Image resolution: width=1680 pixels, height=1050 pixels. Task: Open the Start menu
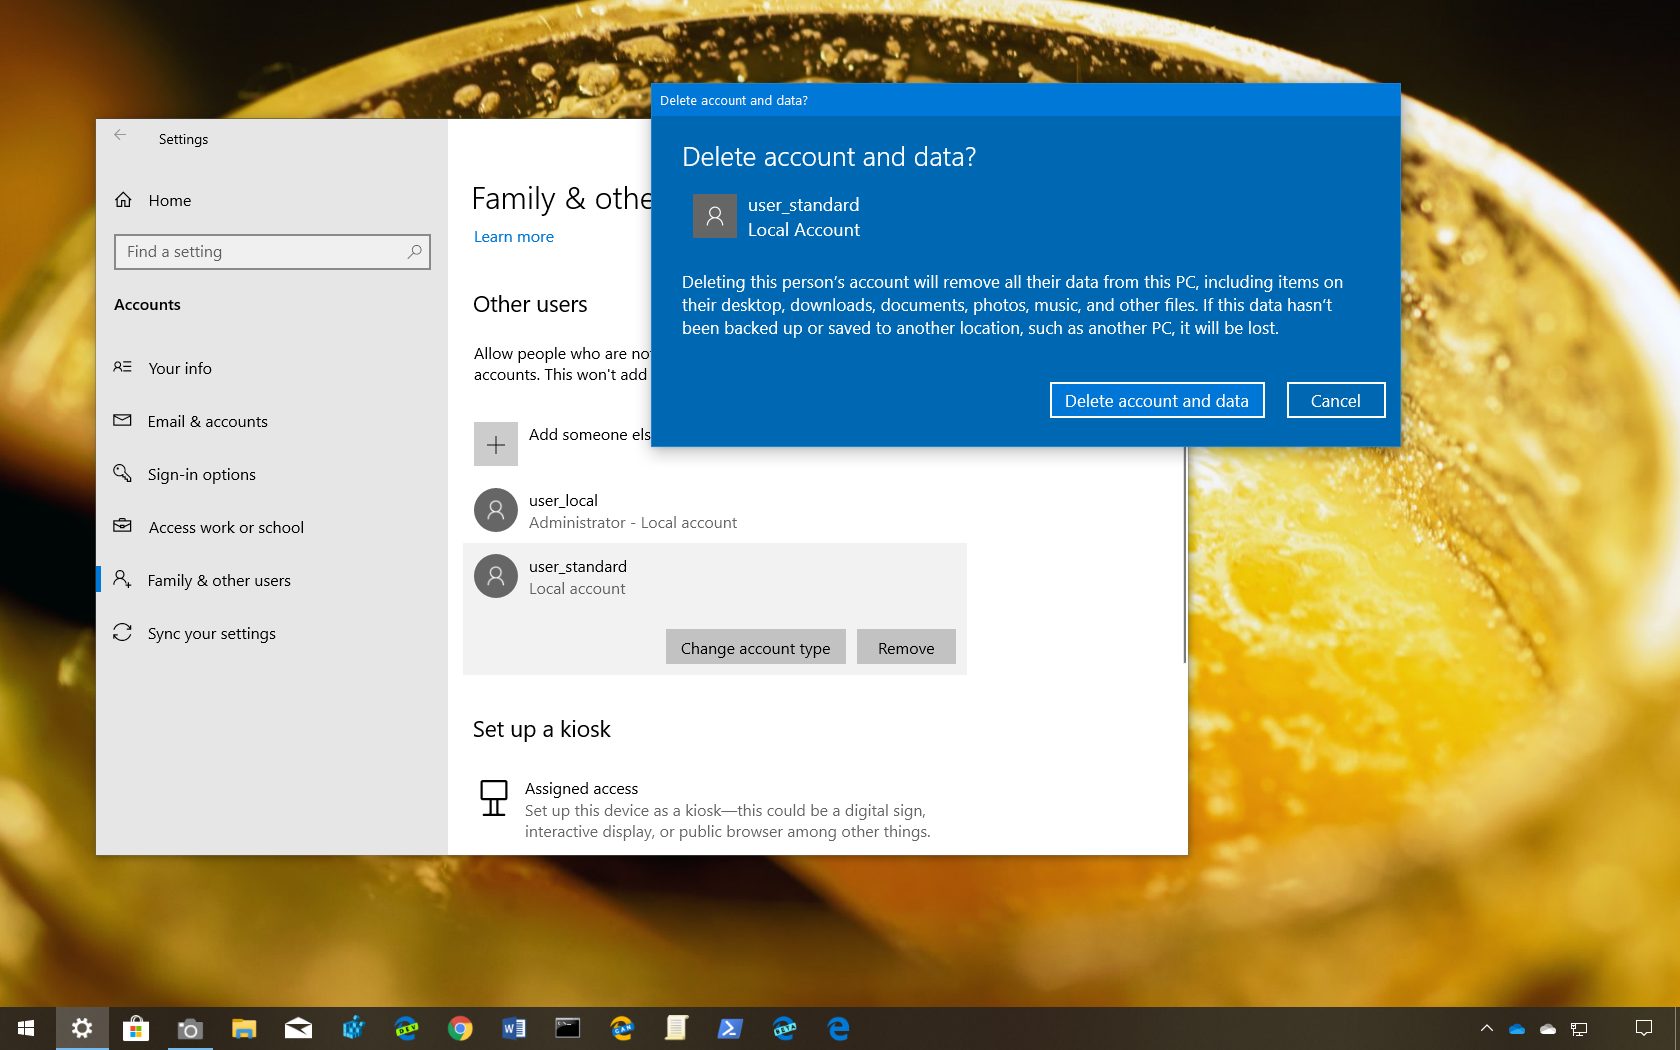pos(26,1028)
